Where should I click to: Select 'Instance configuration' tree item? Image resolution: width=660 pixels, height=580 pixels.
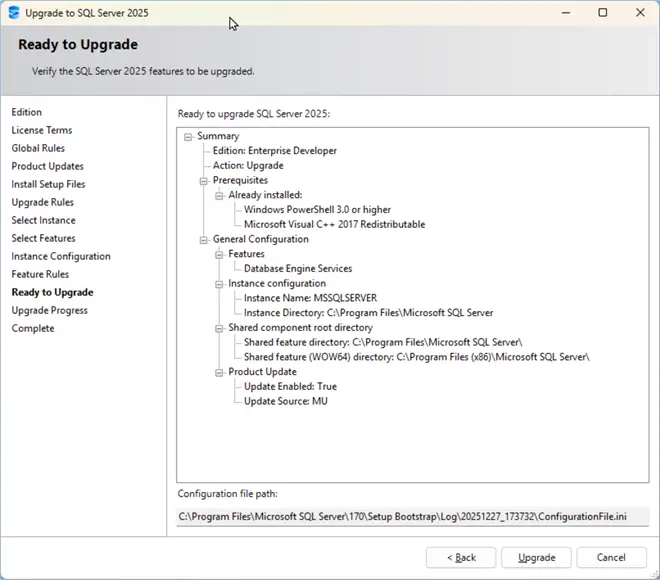point(277,283)
